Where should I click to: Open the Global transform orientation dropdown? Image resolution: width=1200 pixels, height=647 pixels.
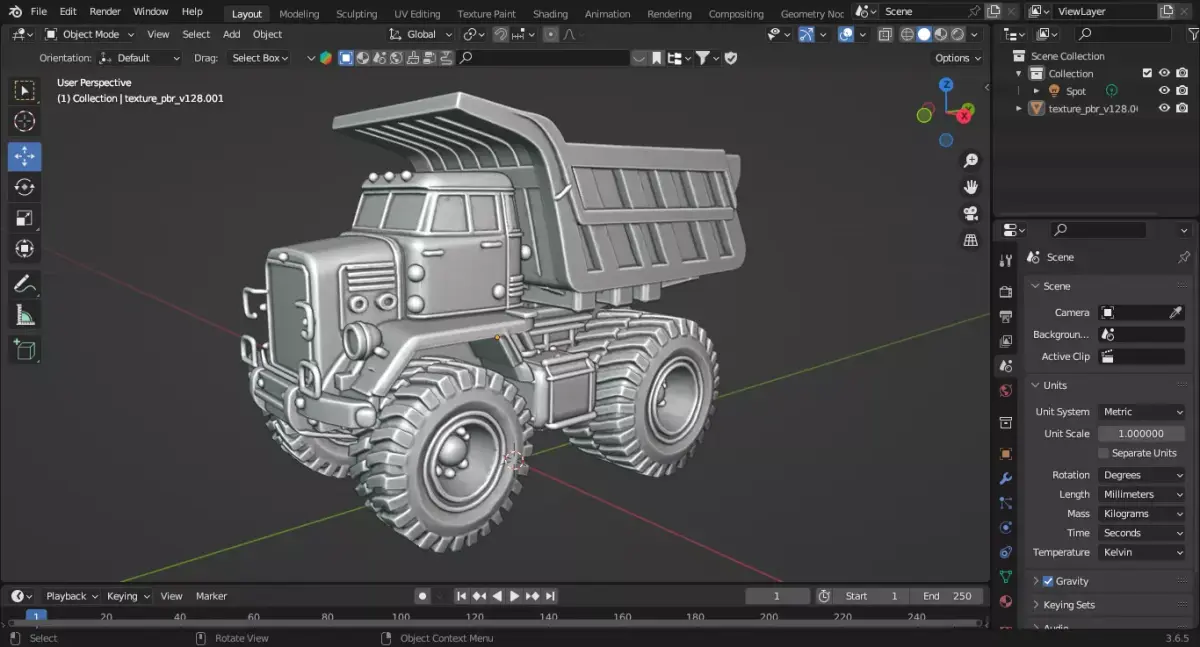tap(421, 34)
